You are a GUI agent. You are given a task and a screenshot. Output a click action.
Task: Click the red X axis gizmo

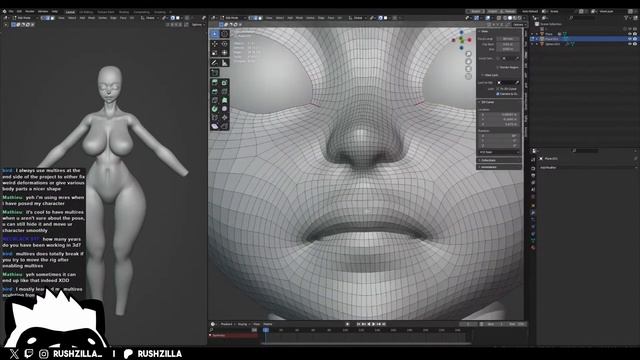tap(469, 40)
